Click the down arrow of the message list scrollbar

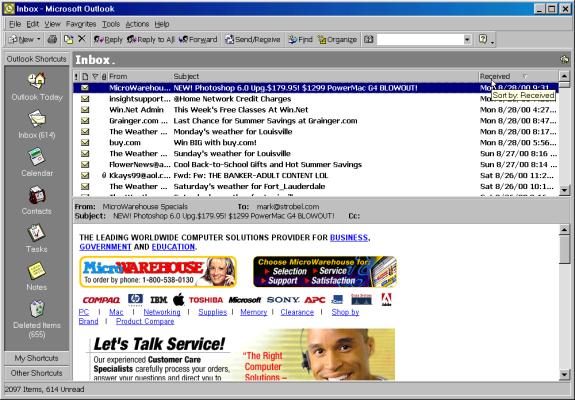click(564, 190)
